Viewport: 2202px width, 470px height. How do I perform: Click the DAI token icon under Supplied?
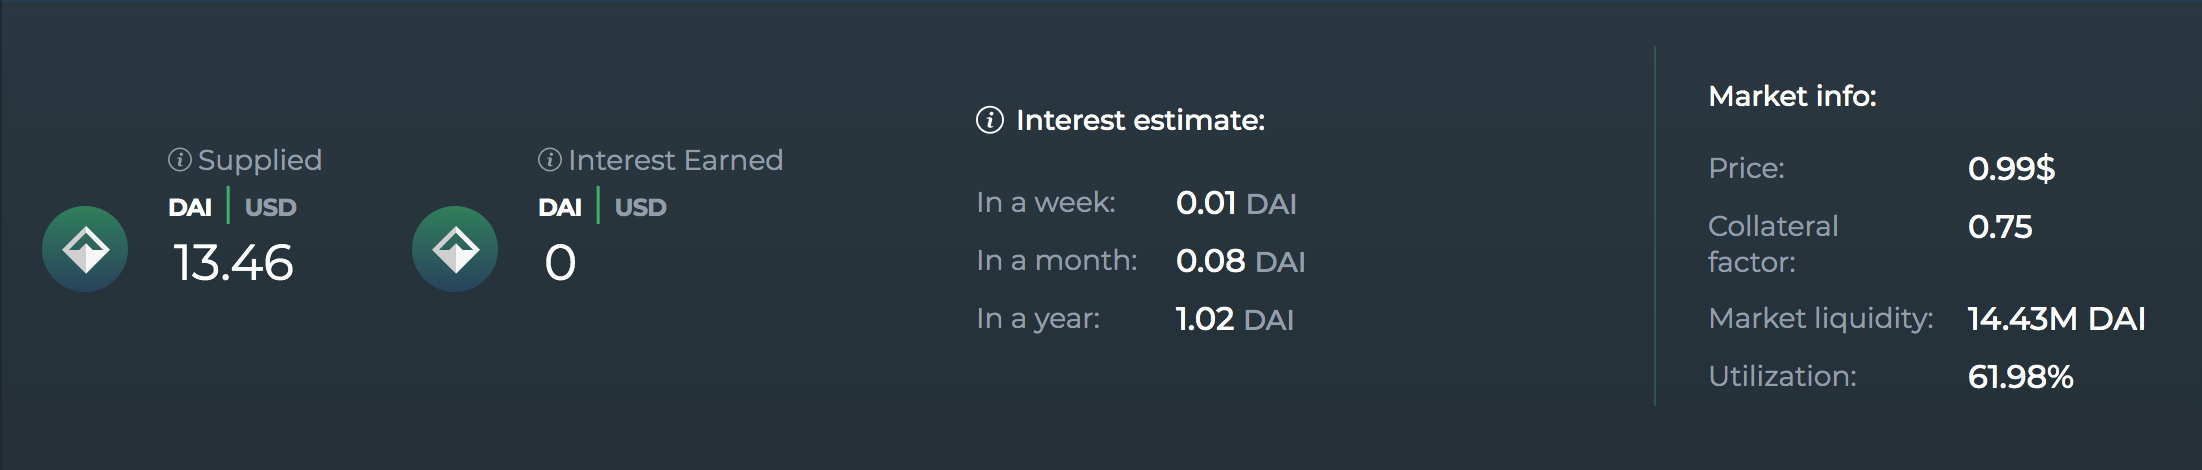pos(85,249)
